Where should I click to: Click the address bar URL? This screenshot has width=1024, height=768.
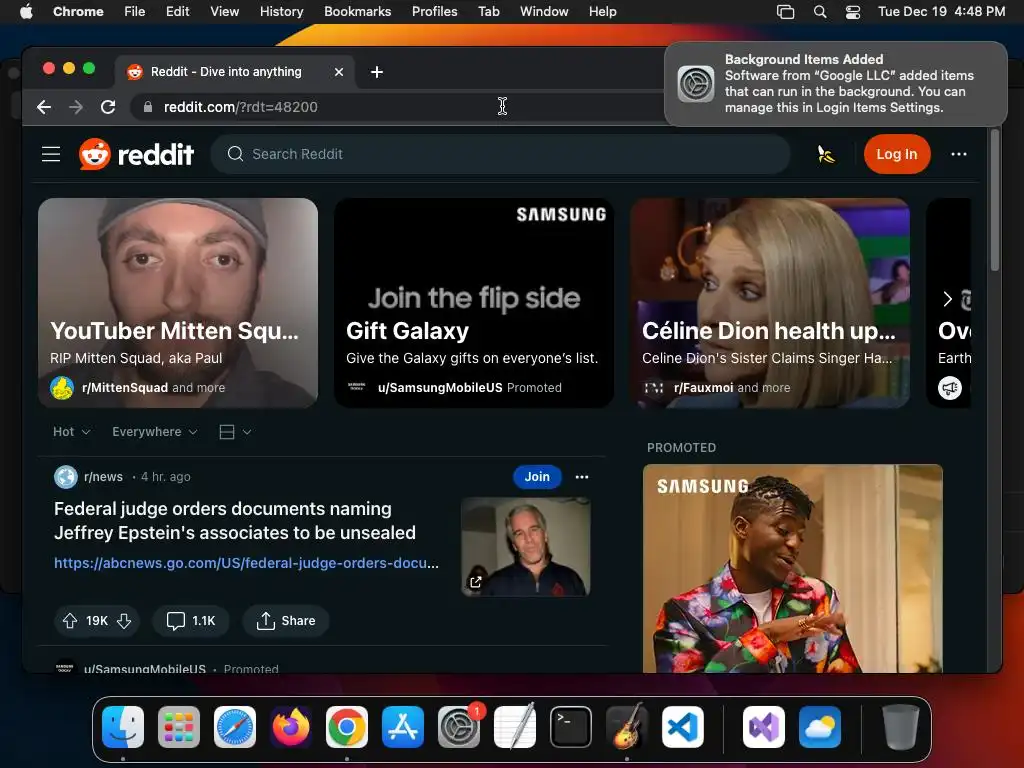pos(240,107)
